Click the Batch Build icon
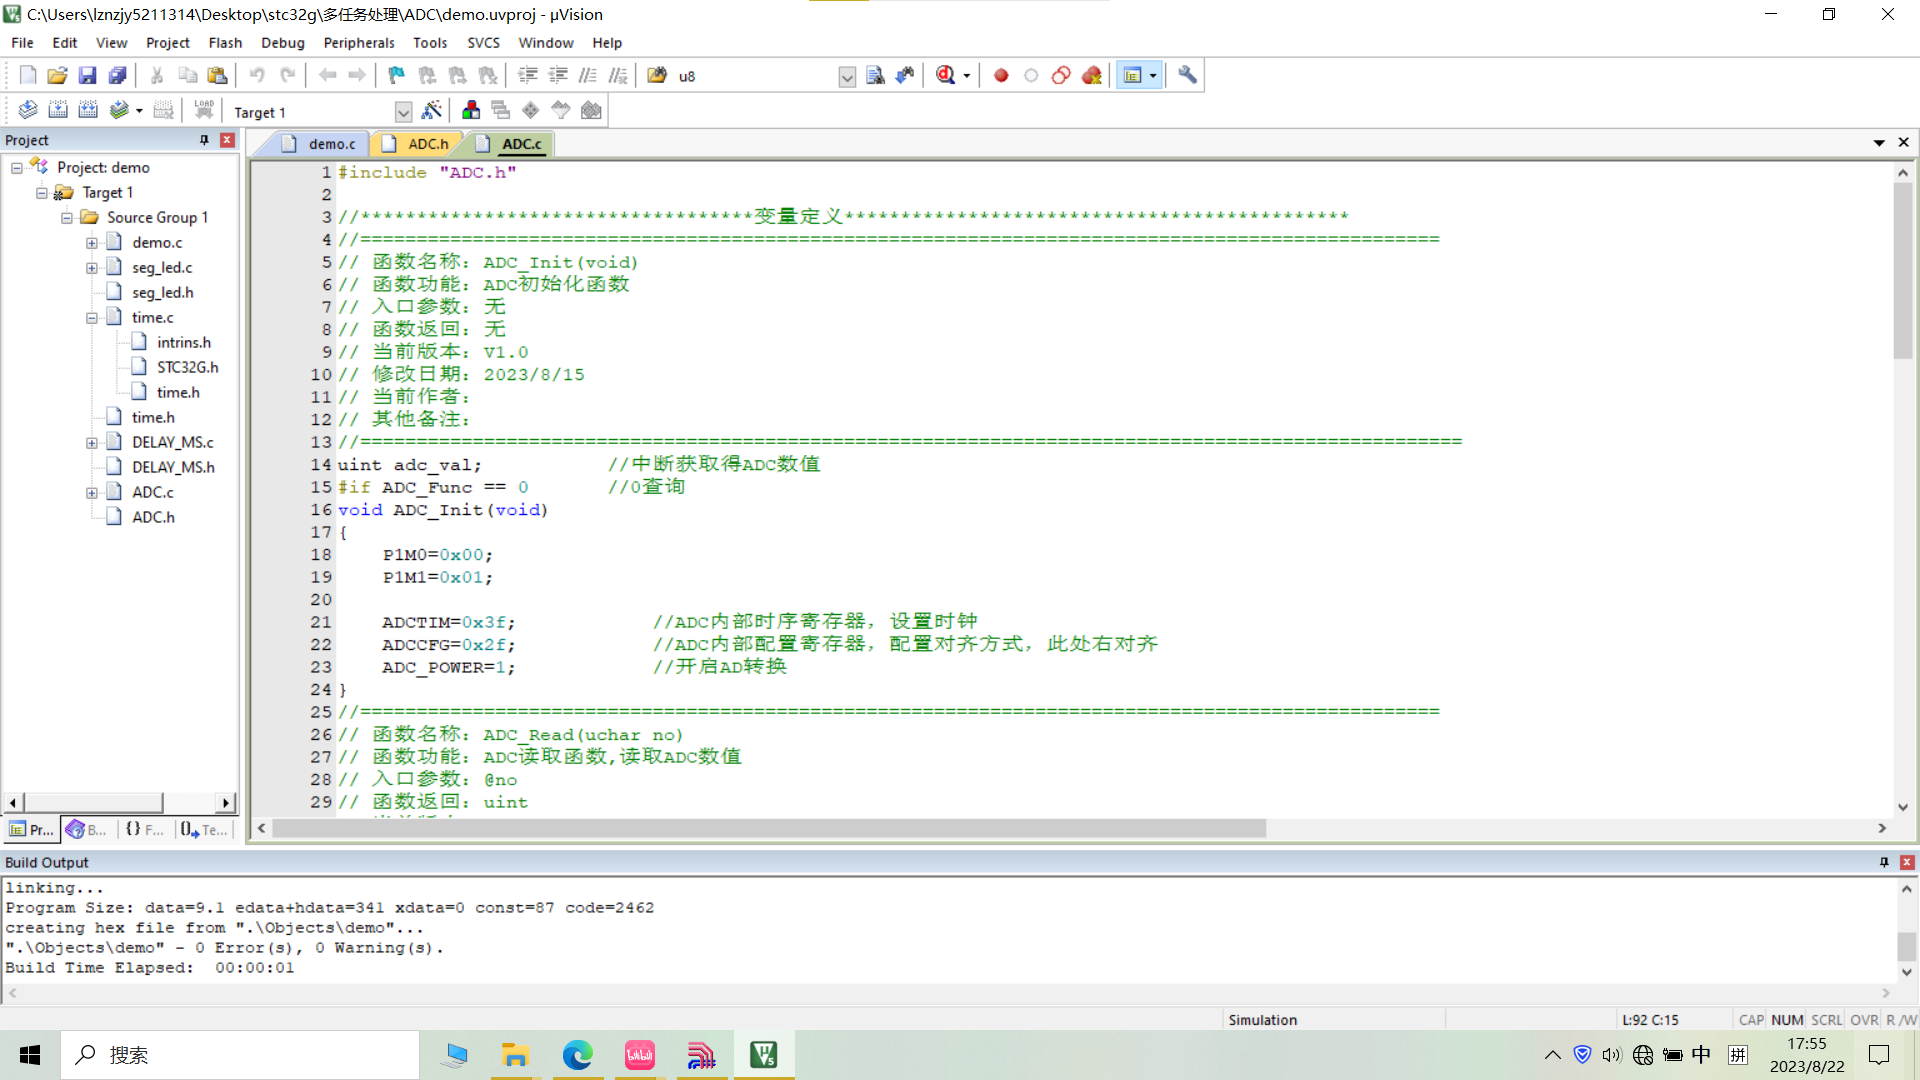The width and height of the screenshot is (1920, 1080). pos(119,110)
